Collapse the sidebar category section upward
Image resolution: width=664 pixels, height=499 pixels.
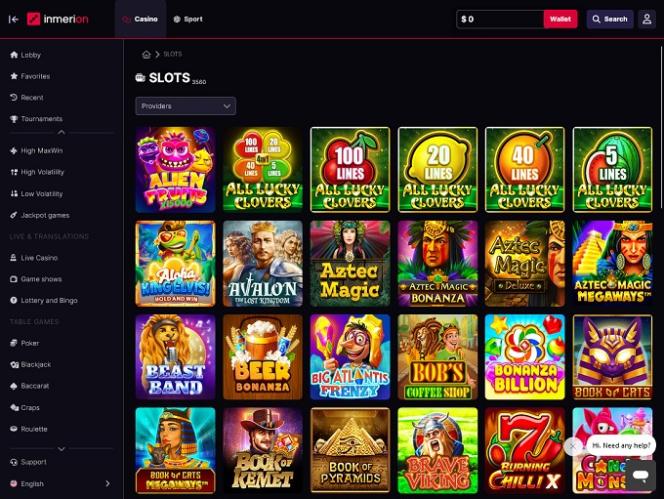point(61,132)
